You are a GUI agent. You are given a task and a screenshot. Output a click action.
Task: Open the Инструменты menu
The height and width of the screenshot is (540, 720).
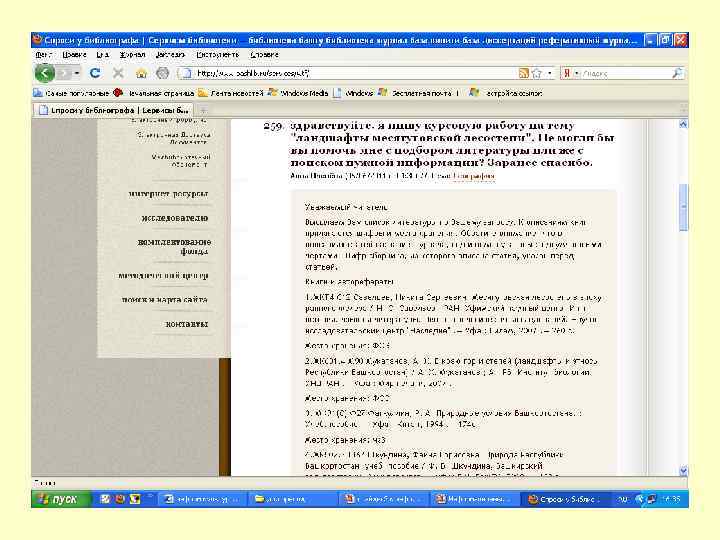tap(217, 55)
